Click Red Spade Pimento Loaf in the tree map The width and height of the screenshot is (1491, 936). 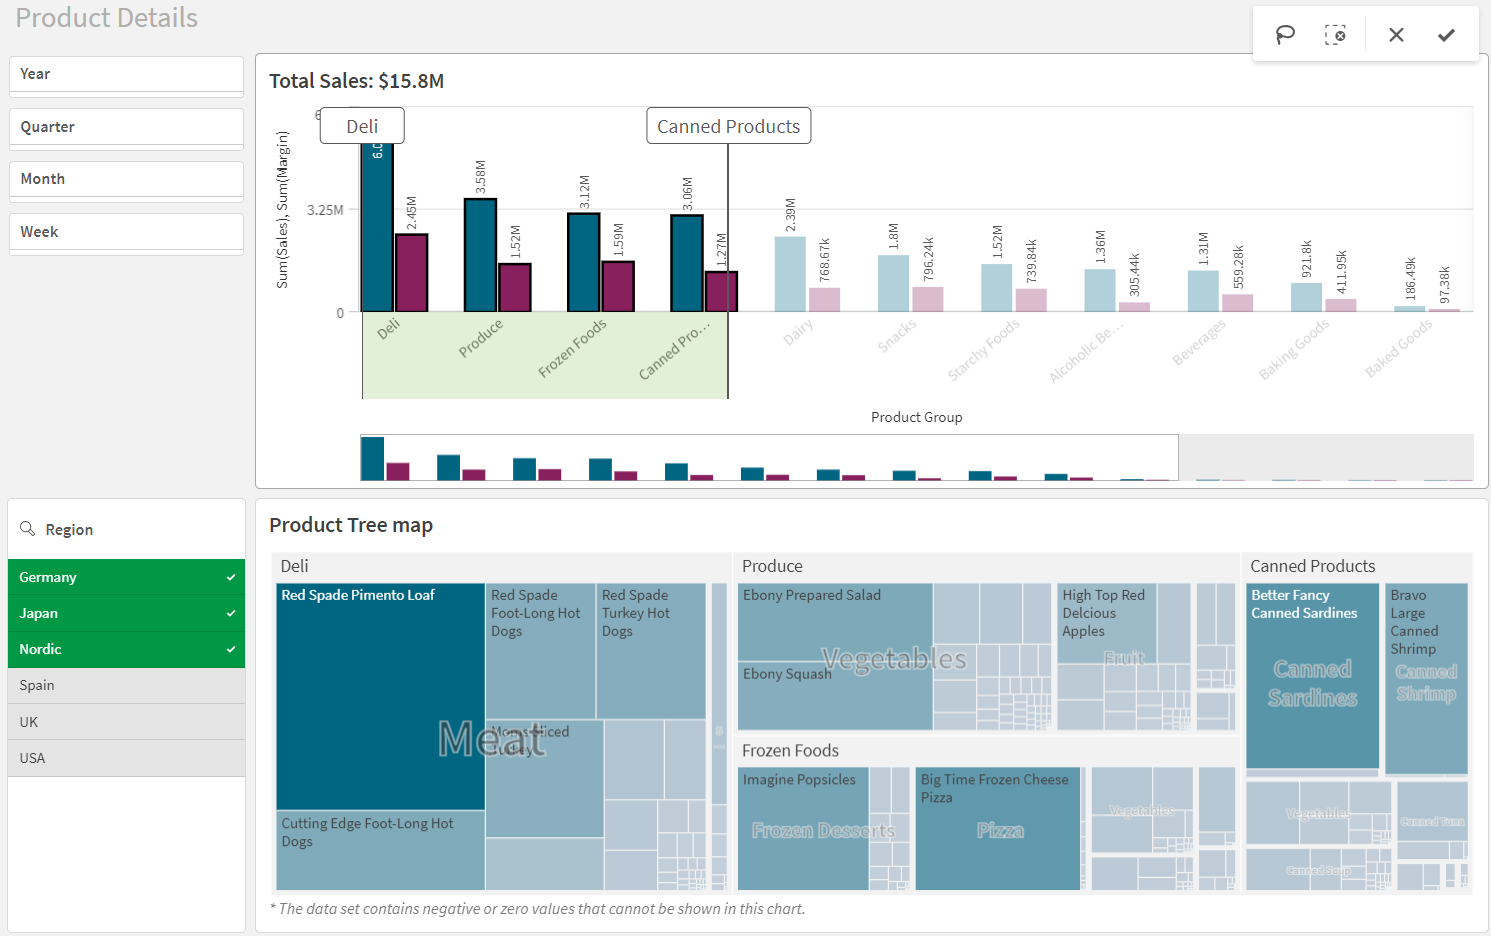(x=380, y=695)
